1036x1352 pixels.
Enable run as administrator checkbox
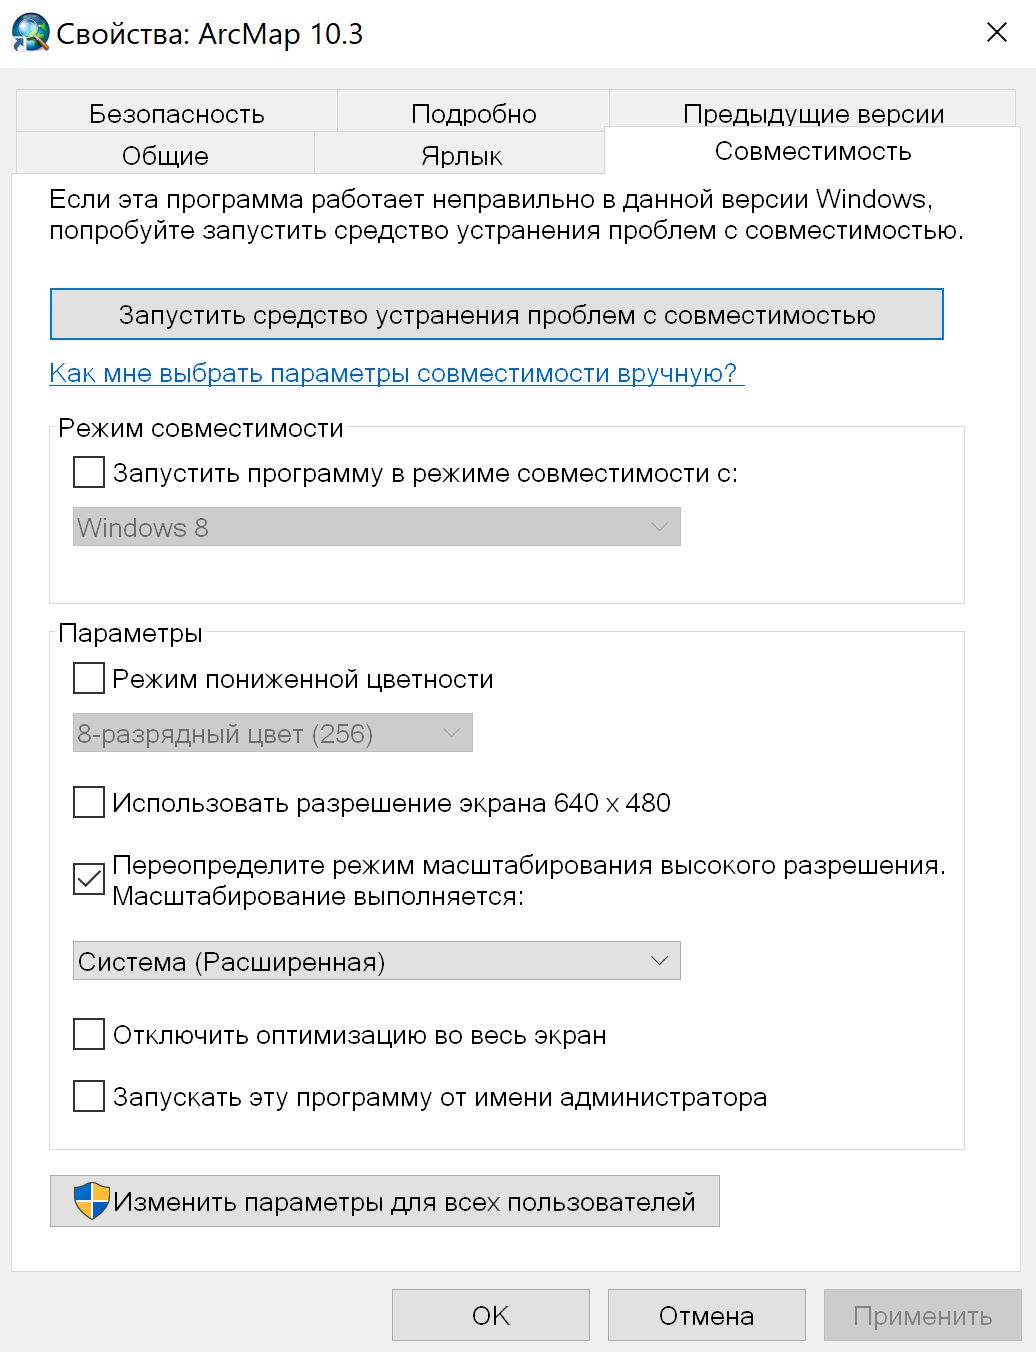click(x=89, y=1096)
